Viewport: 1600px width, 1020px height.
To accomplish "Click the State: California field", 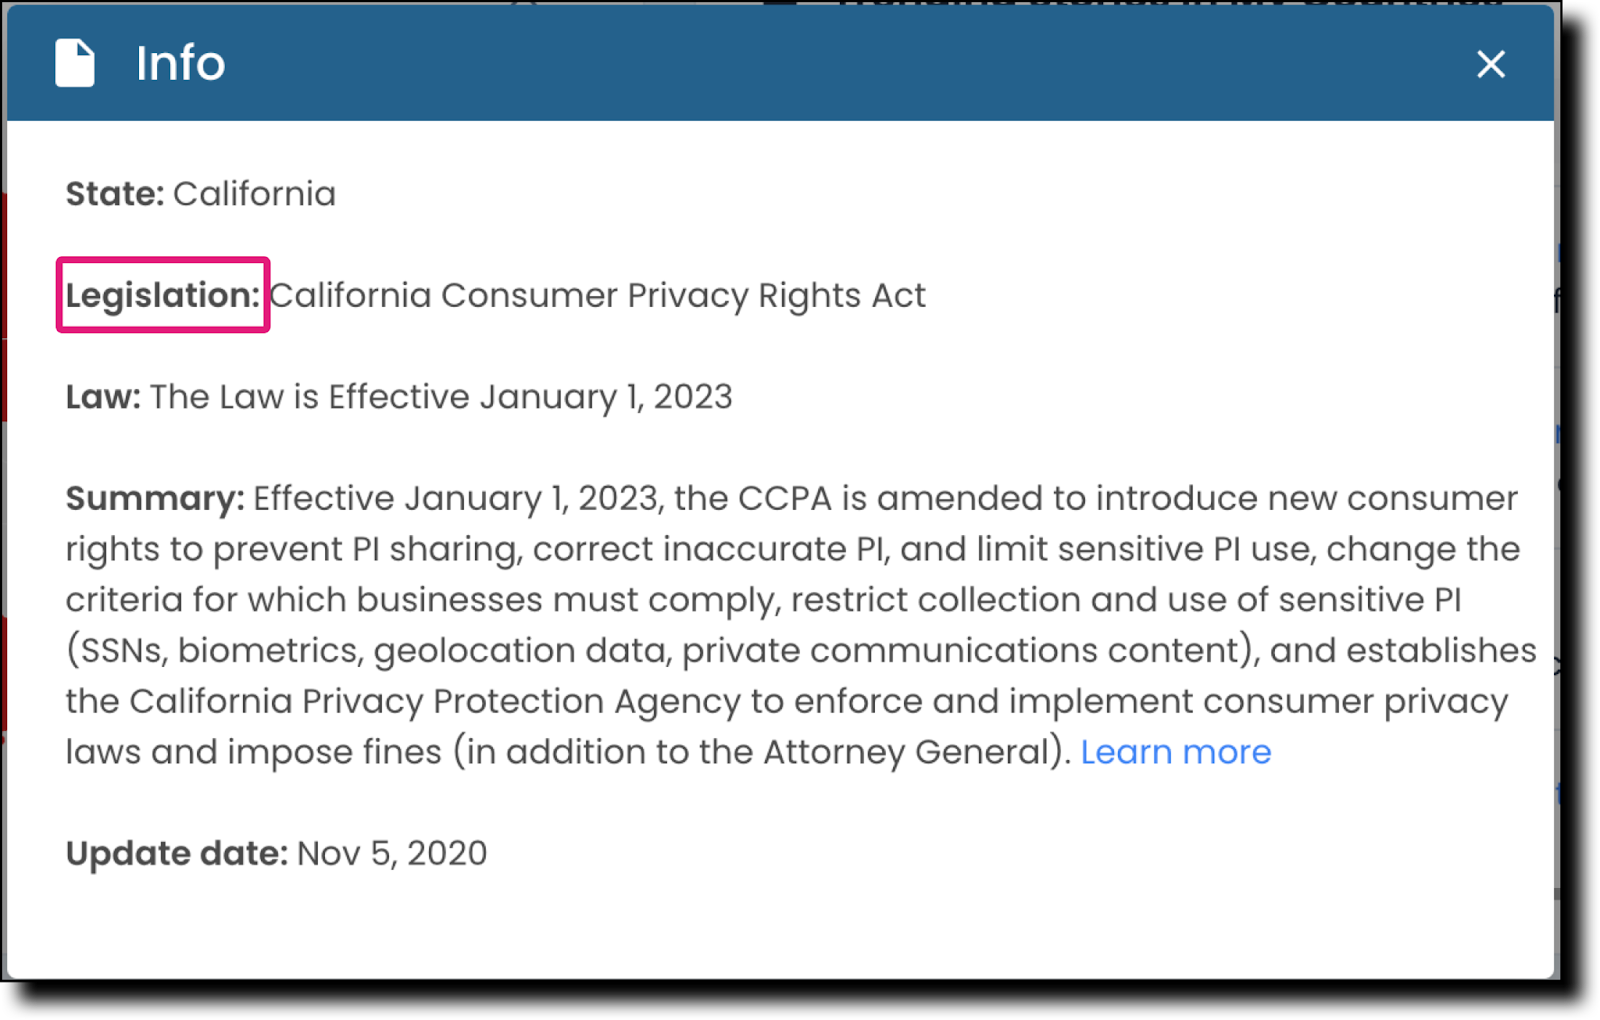I will coord(200,193).
